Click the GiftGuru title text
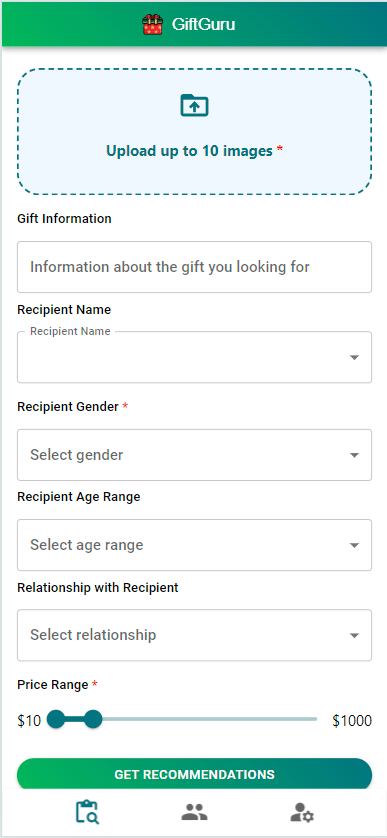This screenshot has width=387, height=838. (x=203, y=25)
